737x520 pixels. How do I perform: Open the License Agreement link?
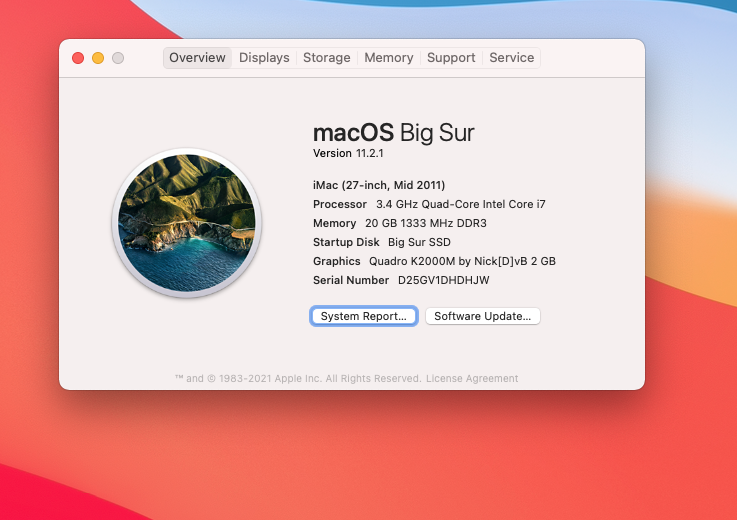(x=472, y=378)
